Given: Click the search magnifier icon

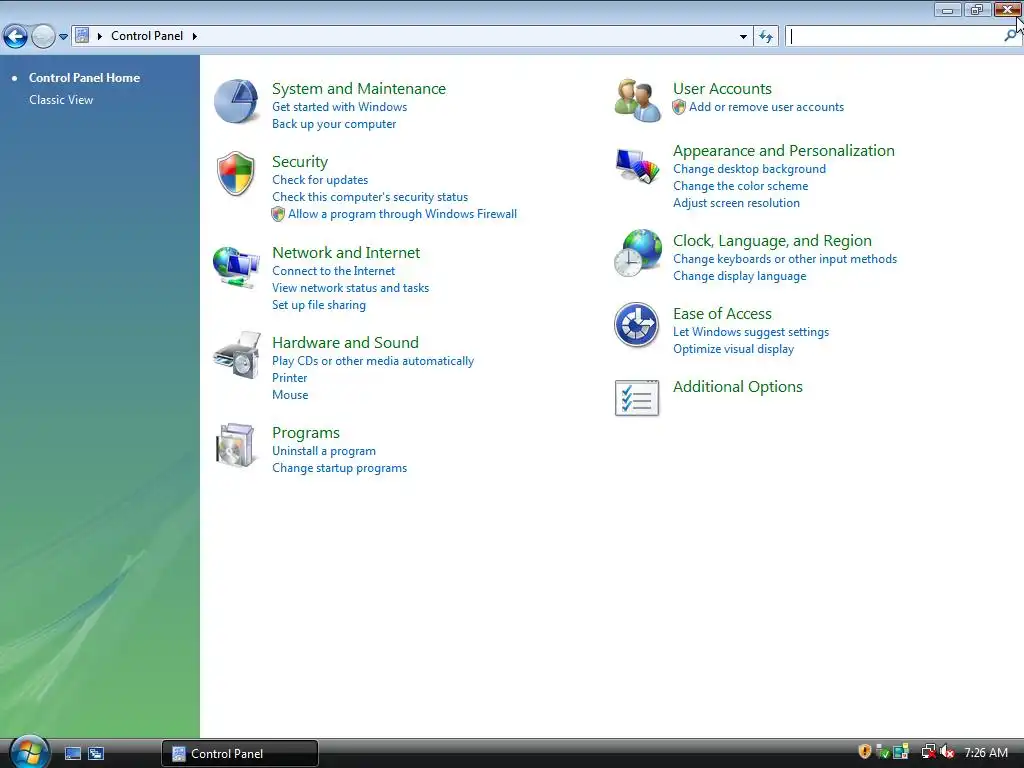Looking at the screenshot, I should (x=1010, y=36).
